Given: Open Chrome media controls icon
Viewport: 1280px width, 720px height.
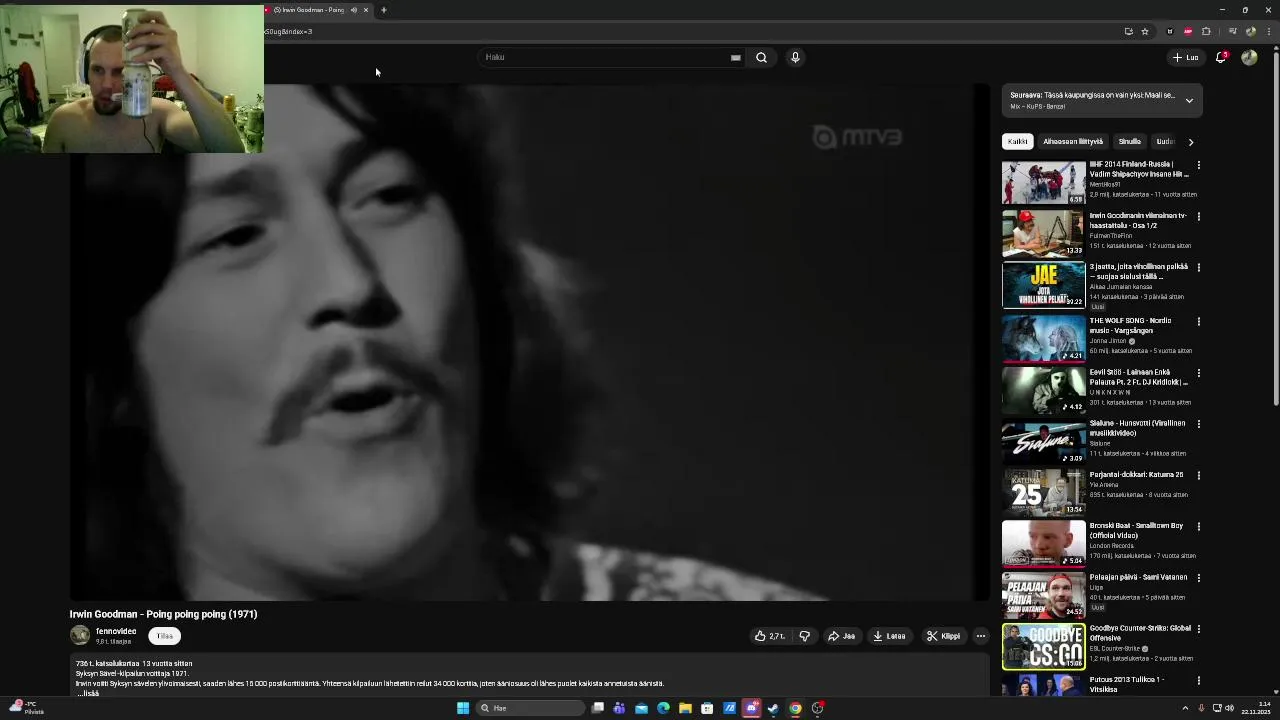Looking at the screenshot, I should point(1232,31).
